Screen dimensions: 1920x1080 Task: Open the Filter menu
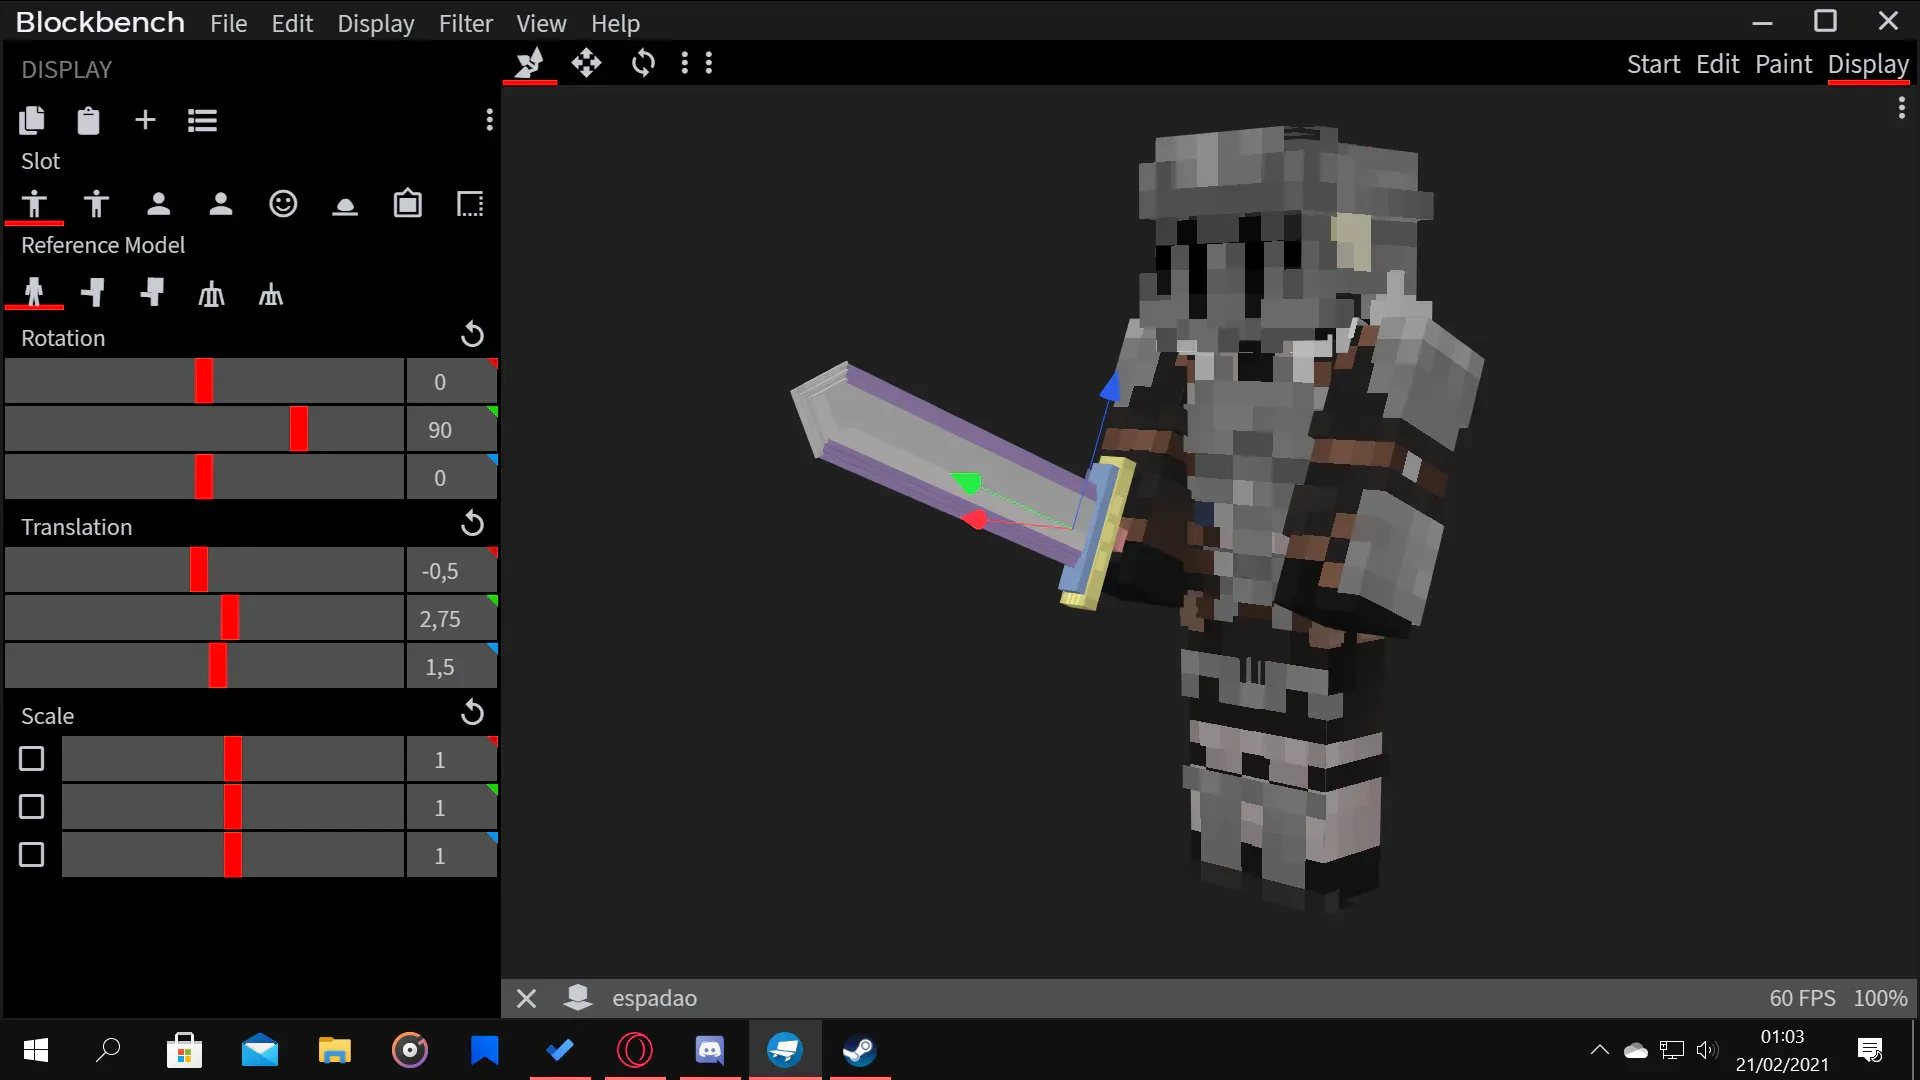coord(465,23)
